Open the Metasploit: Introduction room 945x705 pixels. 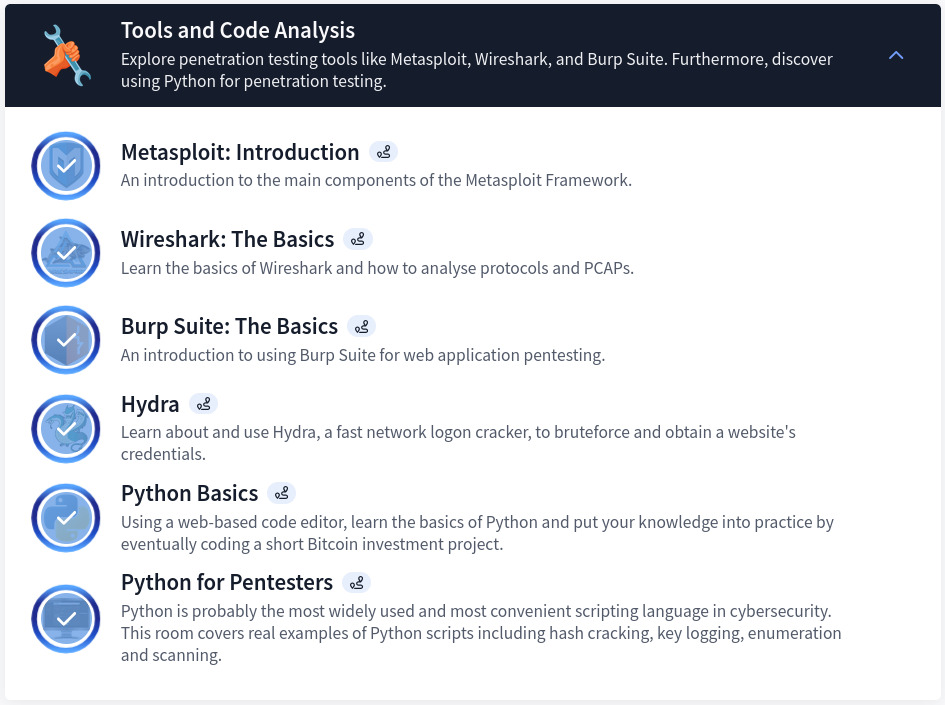[240, 152]
